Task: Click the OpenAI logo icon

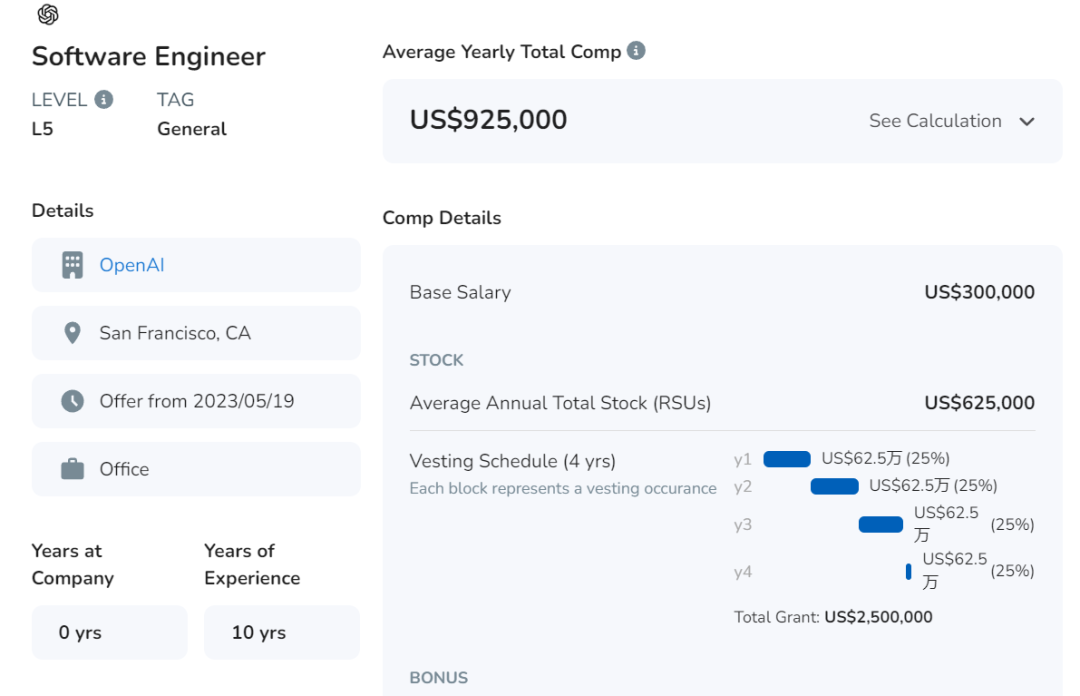Action: [48, 15]
